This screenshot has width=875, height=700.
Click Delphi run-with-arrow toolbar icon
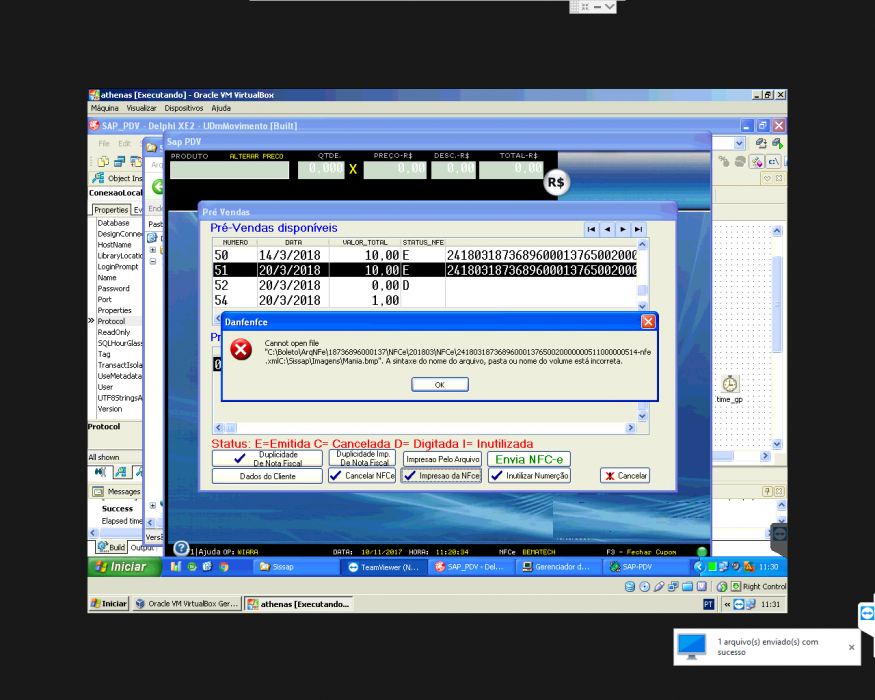pos(777,143)
